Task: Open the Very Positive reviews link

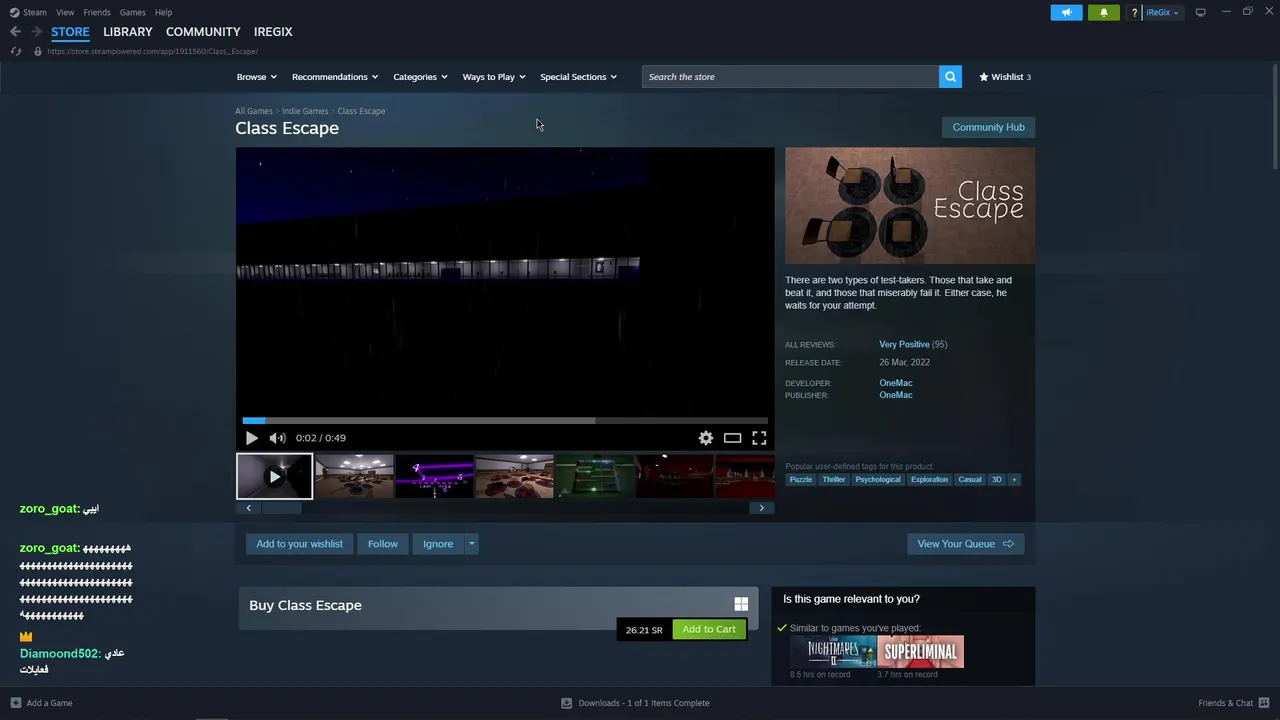Action: [904, 344]
